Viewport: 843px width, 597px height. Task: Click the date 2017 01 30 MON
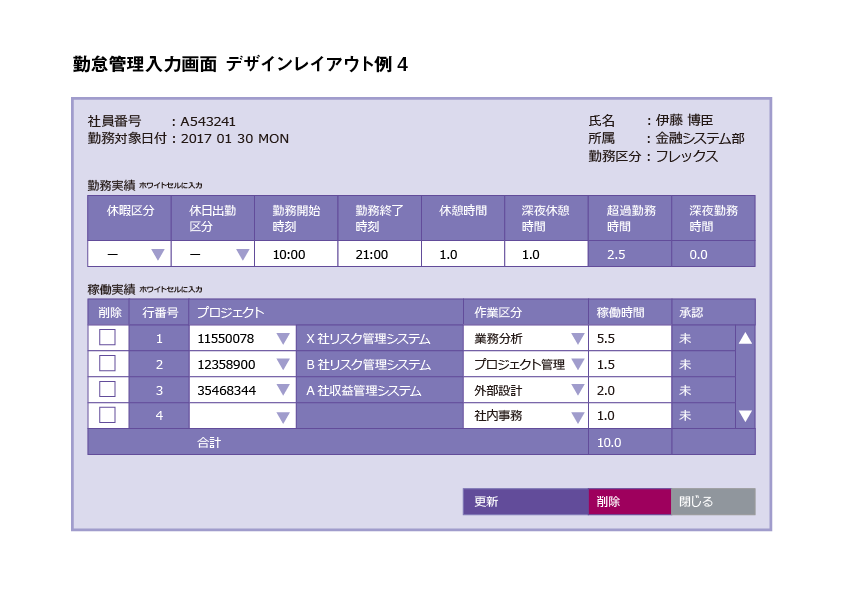tap(234, 139)
